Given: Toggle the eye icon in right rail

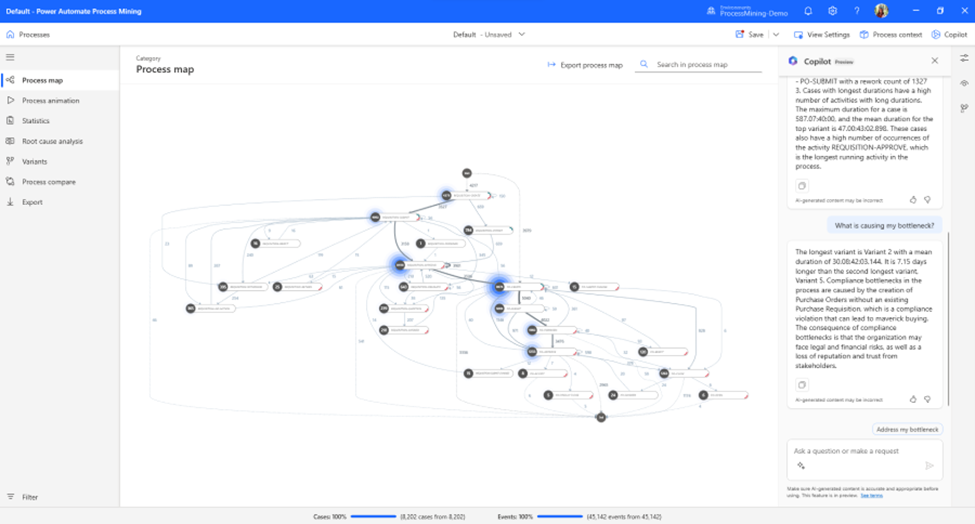Looking at the screenshot, I should tap(963, 83).
